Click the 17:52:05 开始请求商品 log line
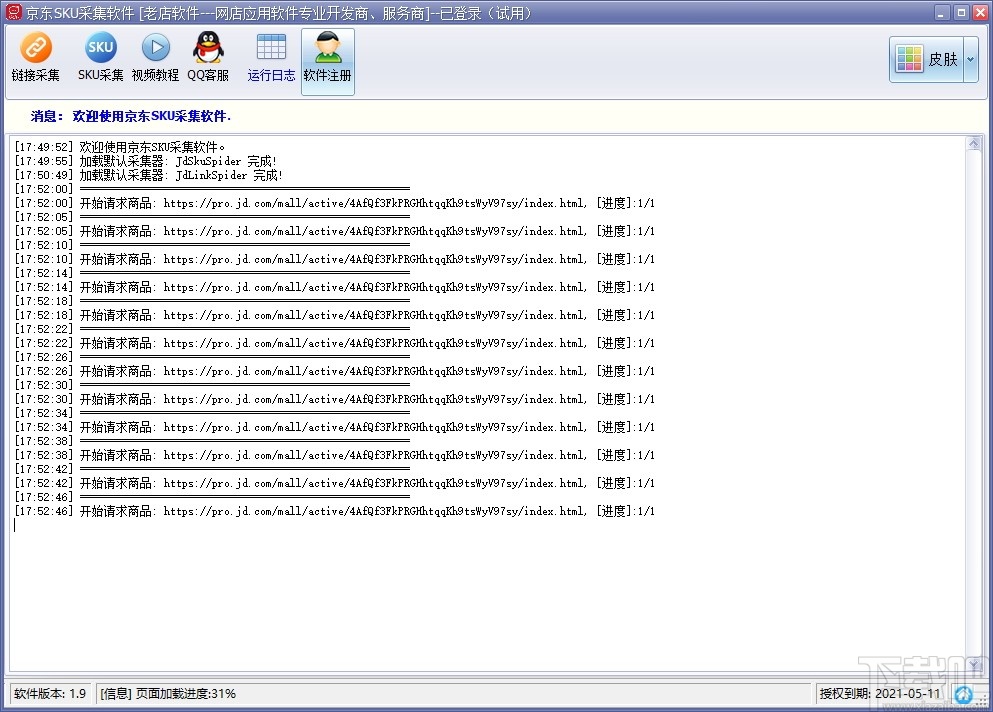Screen dimensions: 993x712 (x=334, y=231)
